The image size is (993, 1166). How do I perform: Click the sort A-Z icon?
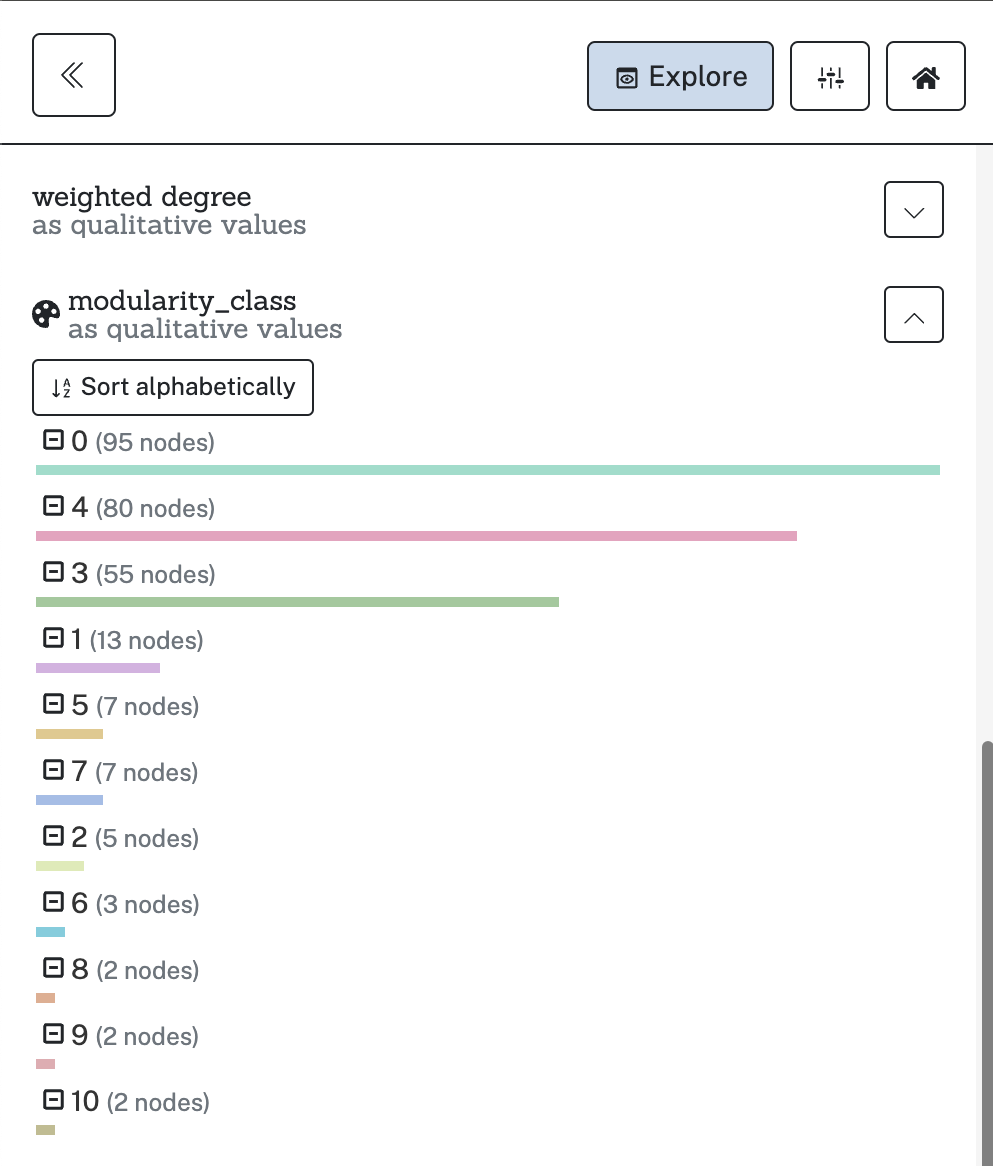(x=62, y=388)
